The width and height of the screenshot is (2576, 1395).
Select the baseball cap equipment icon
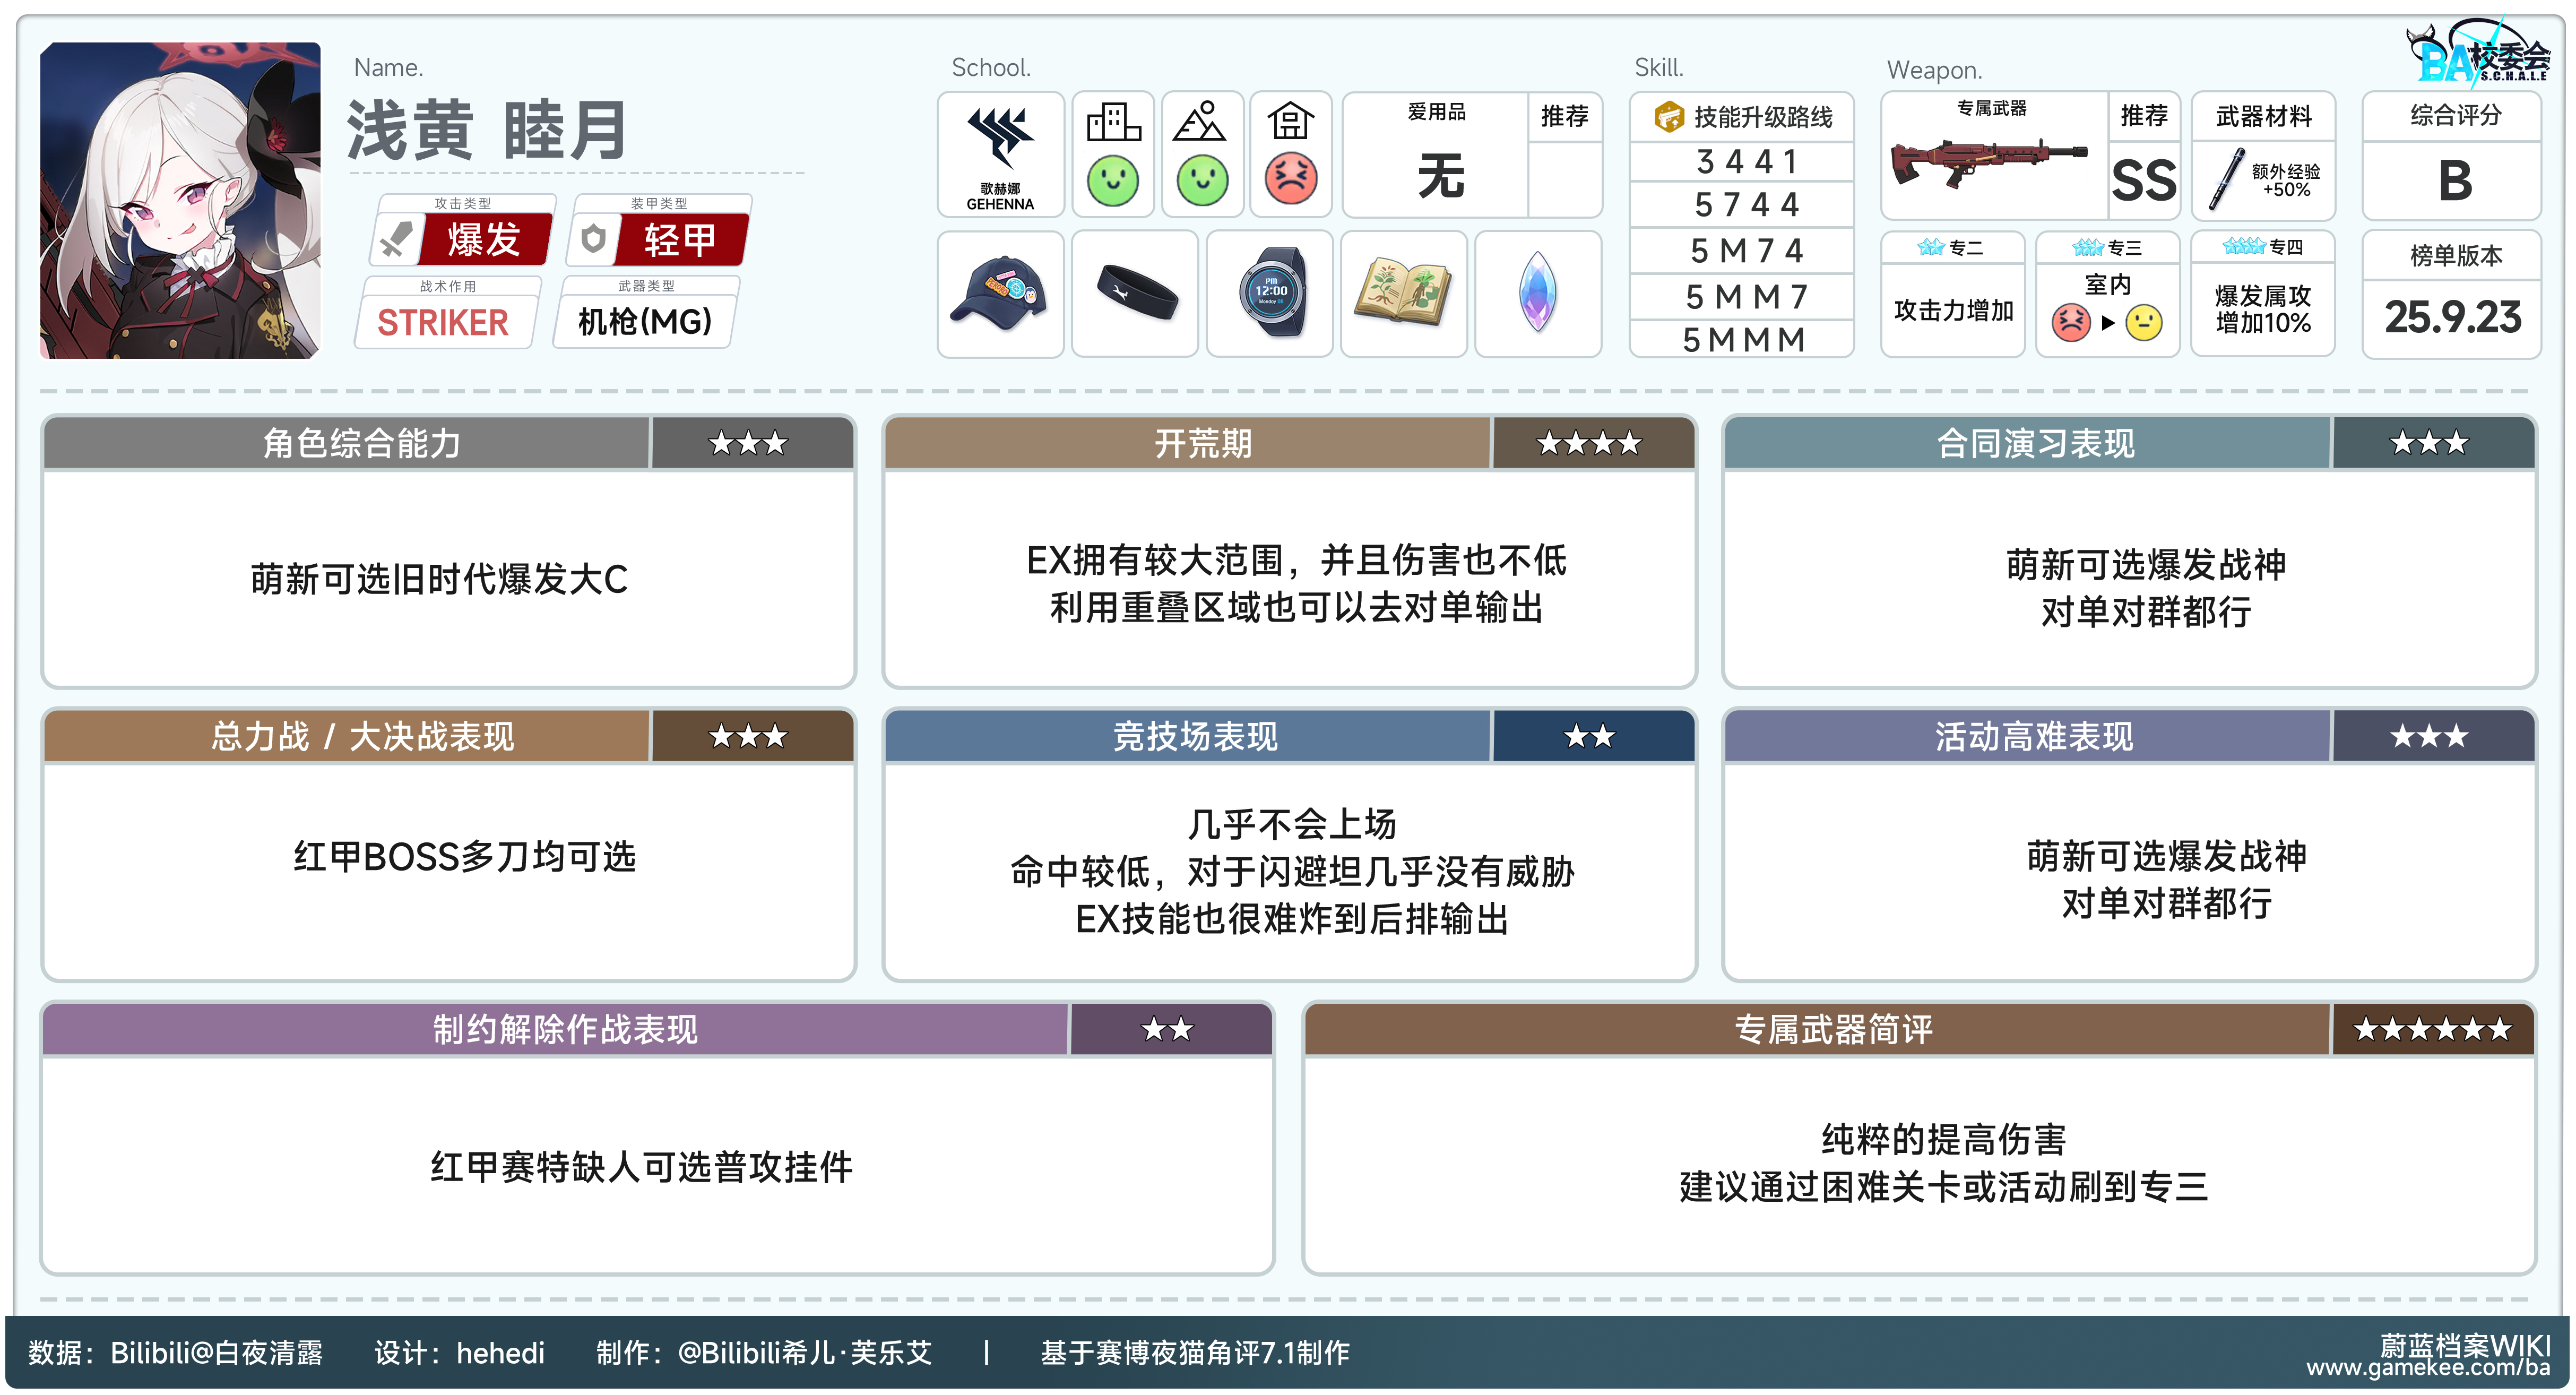point(999,293)
